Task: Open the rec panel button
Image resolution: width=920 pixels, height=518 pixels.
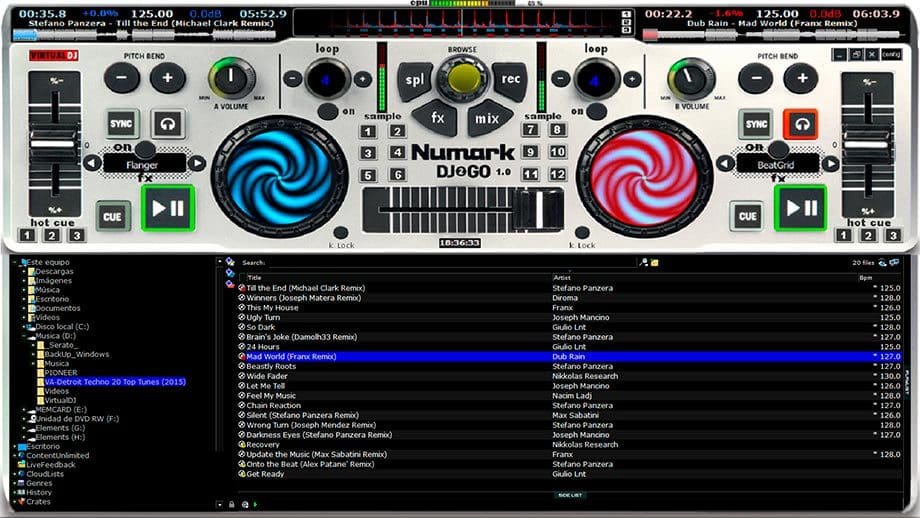Action: pyautogui.click(x=510, y=80)
